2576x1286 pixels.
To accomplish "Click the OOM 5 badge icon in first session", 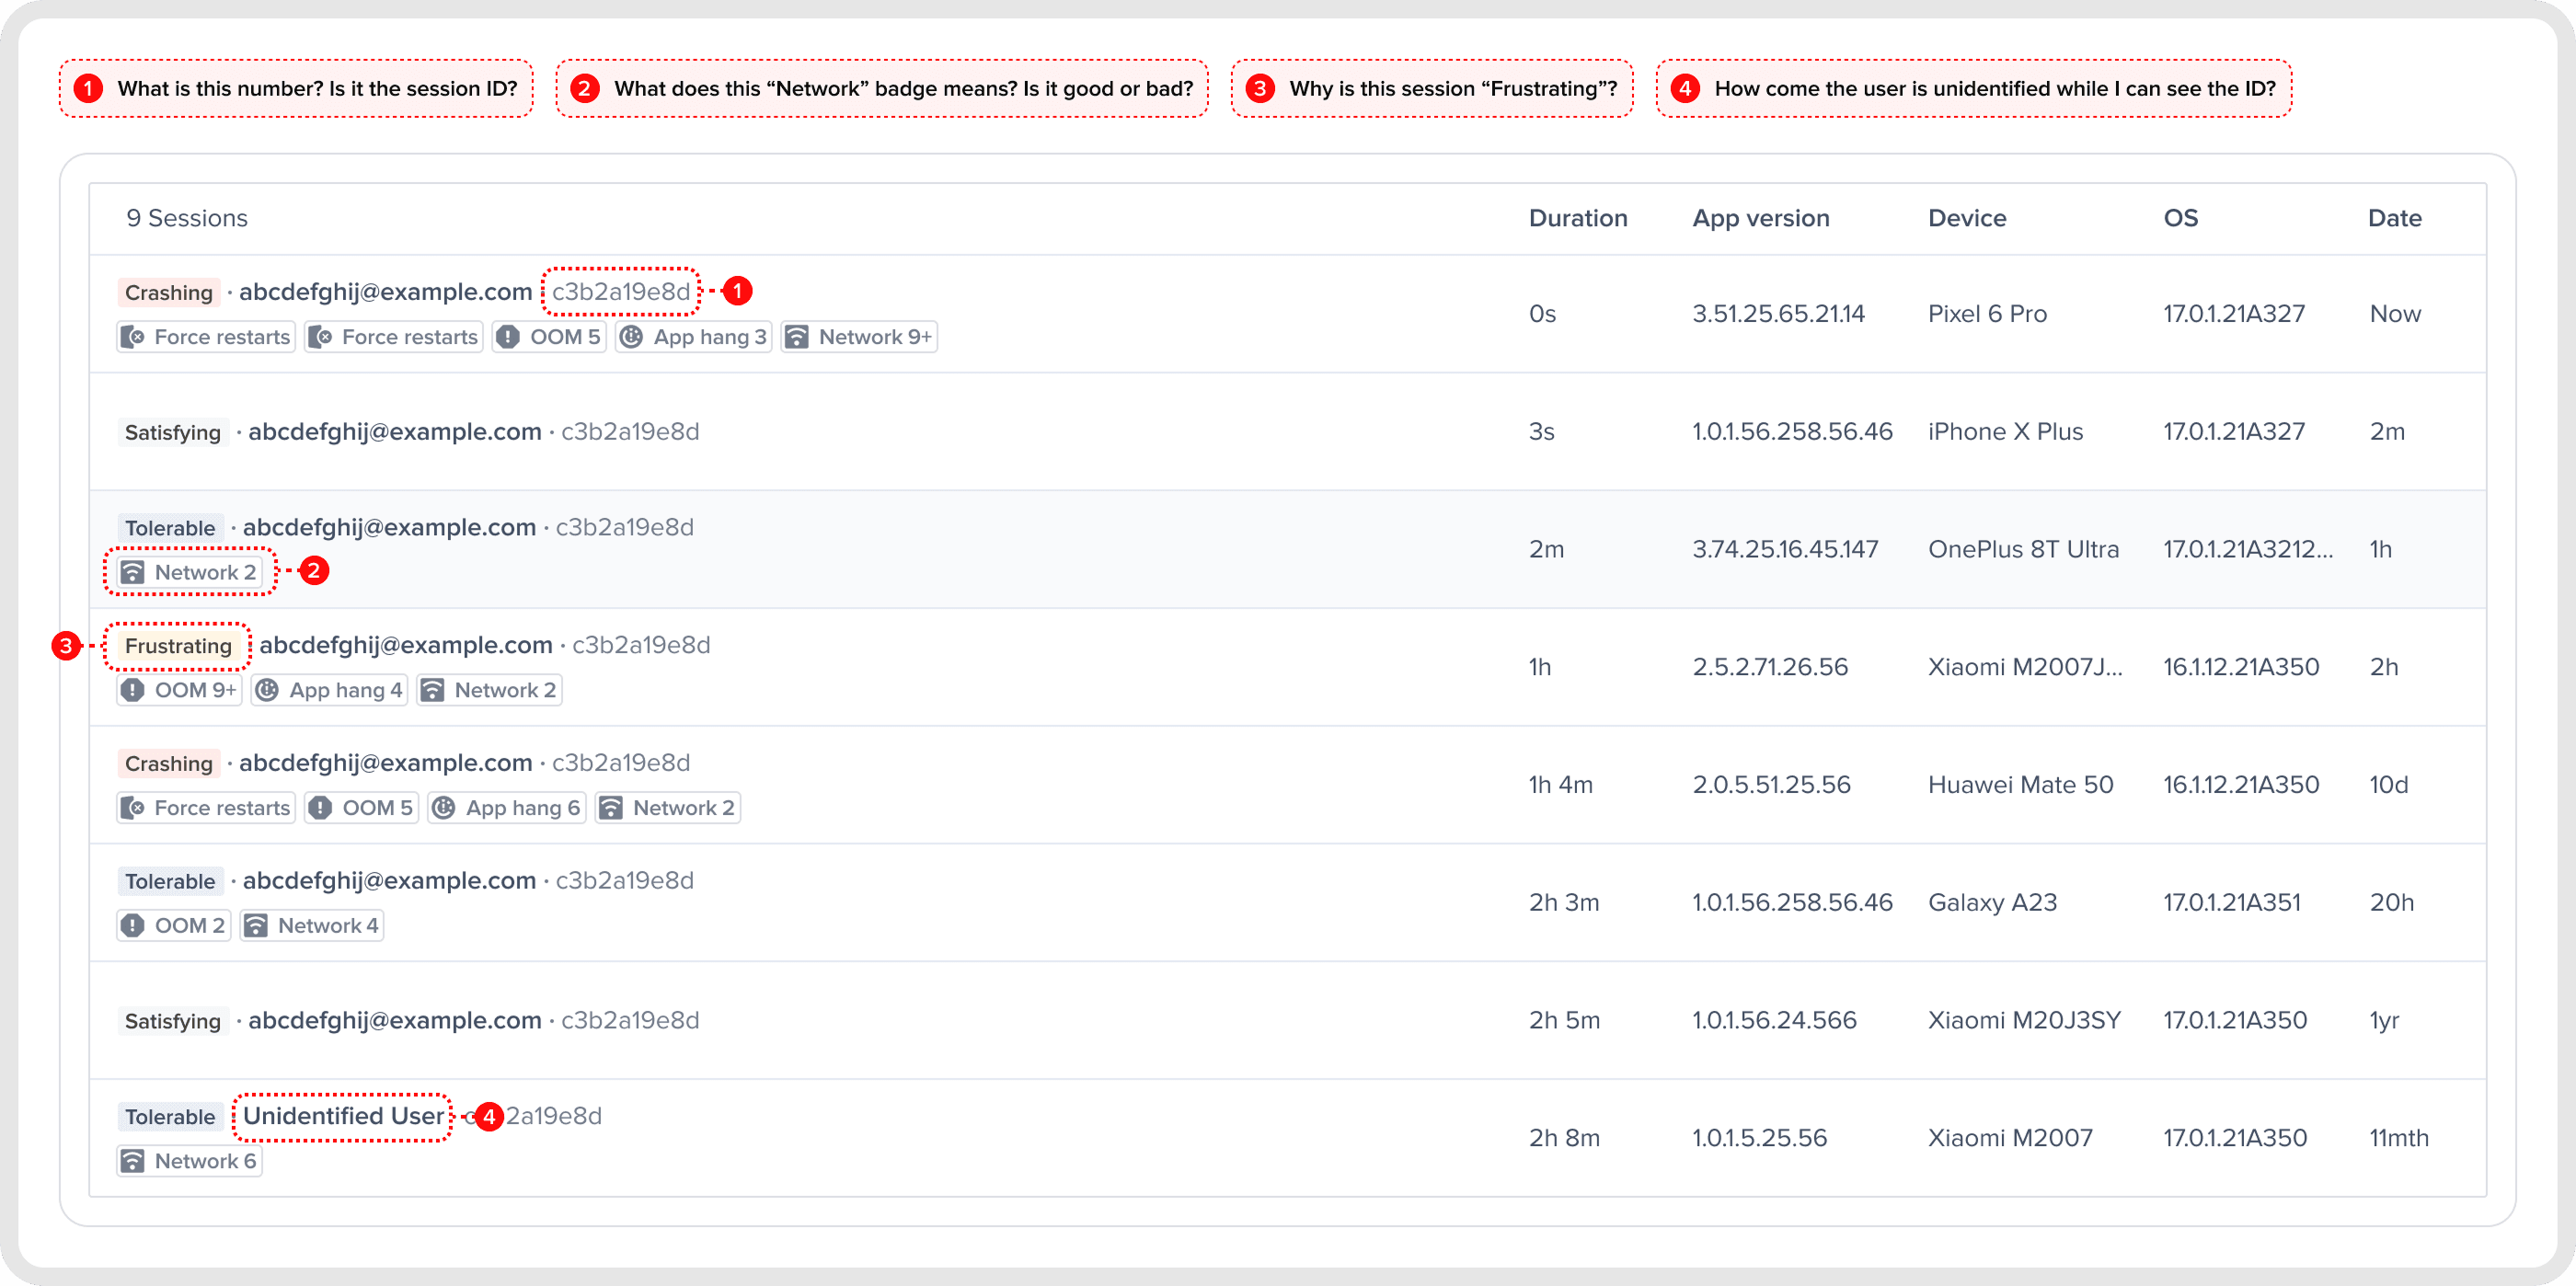I will [x=508, y=337].
